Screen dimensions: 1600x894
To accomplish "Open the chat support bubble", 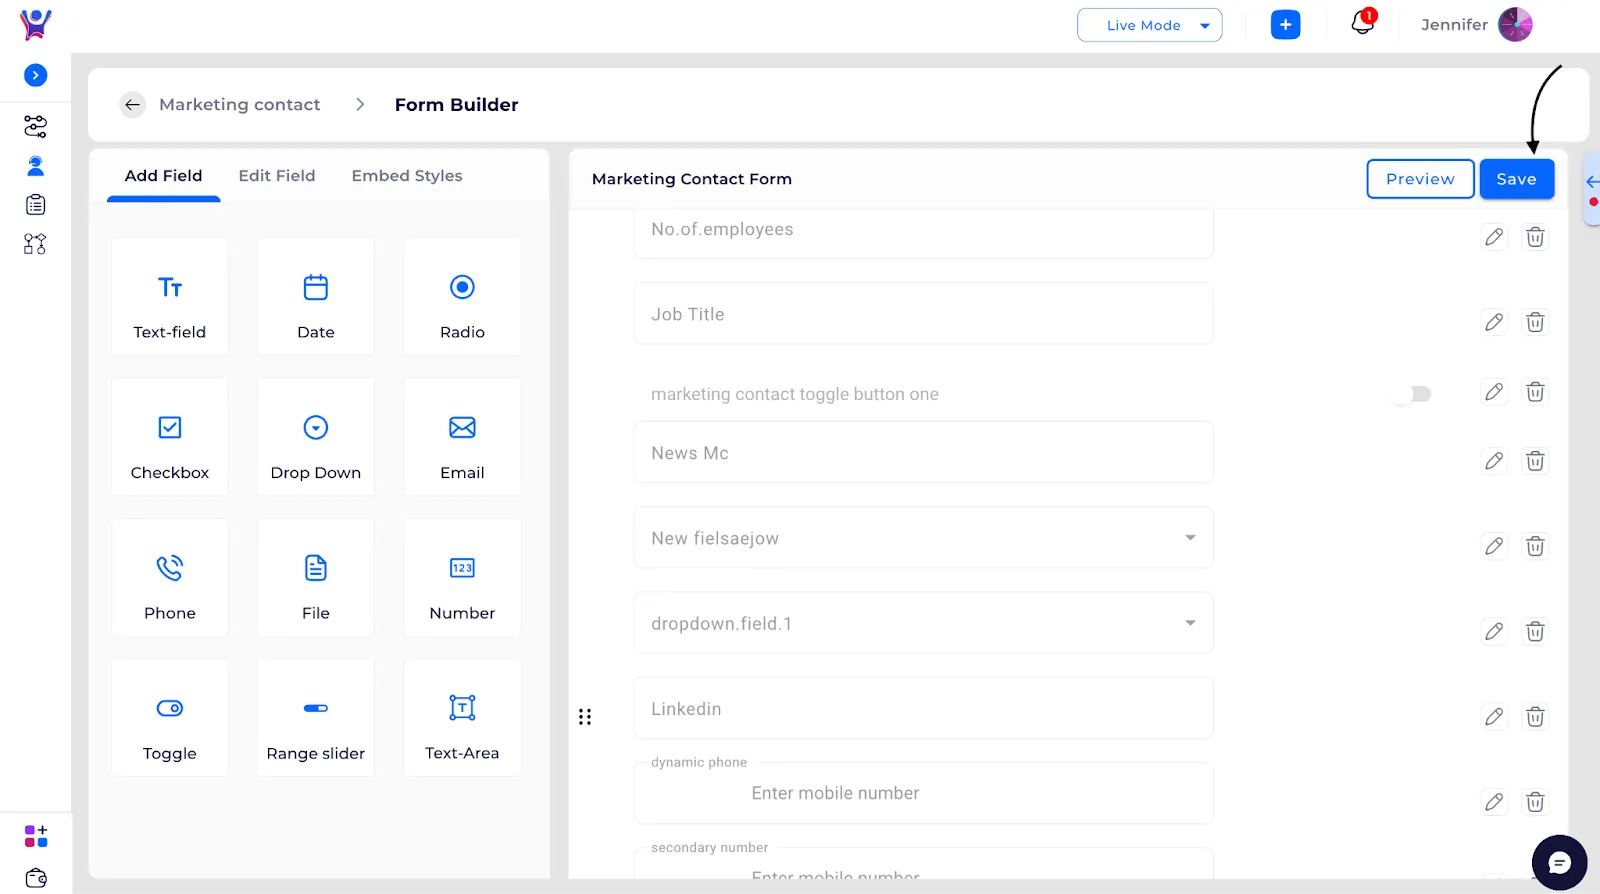I will coord(1559,862).
